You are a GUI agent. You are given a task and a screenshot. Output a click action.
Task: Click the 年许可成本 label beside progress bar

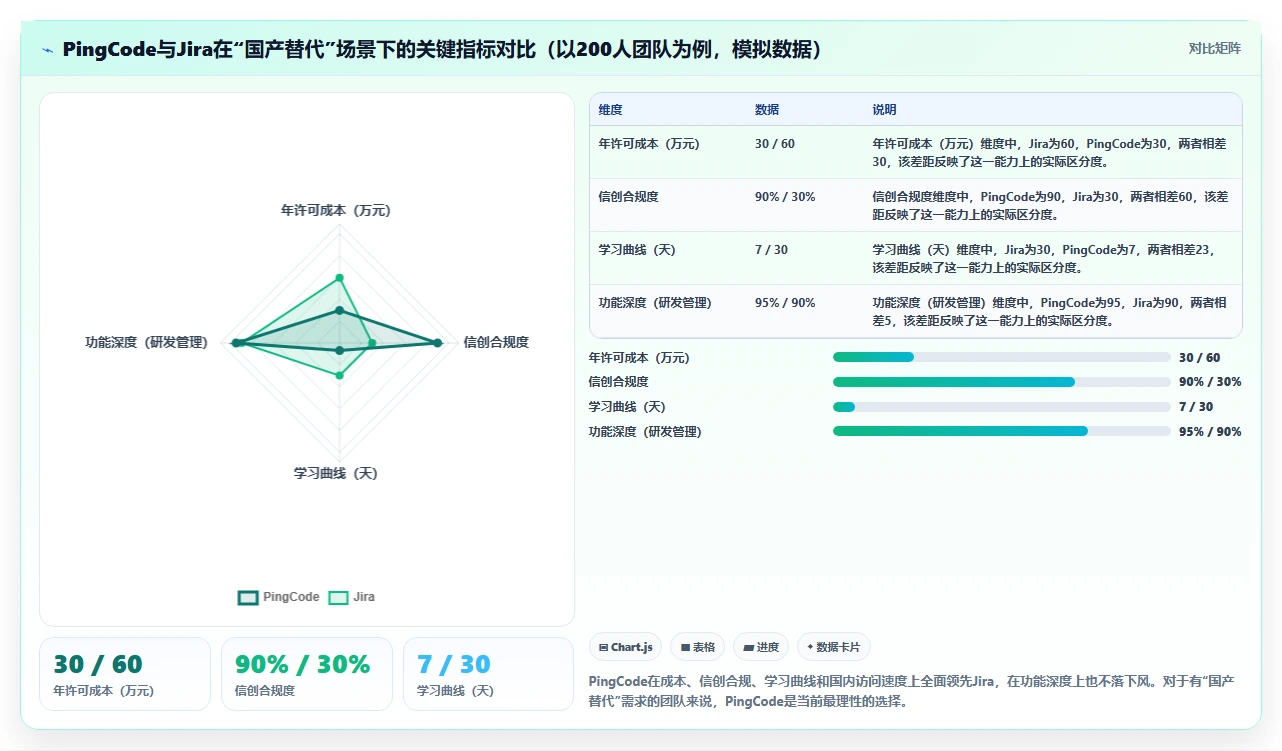639,358
